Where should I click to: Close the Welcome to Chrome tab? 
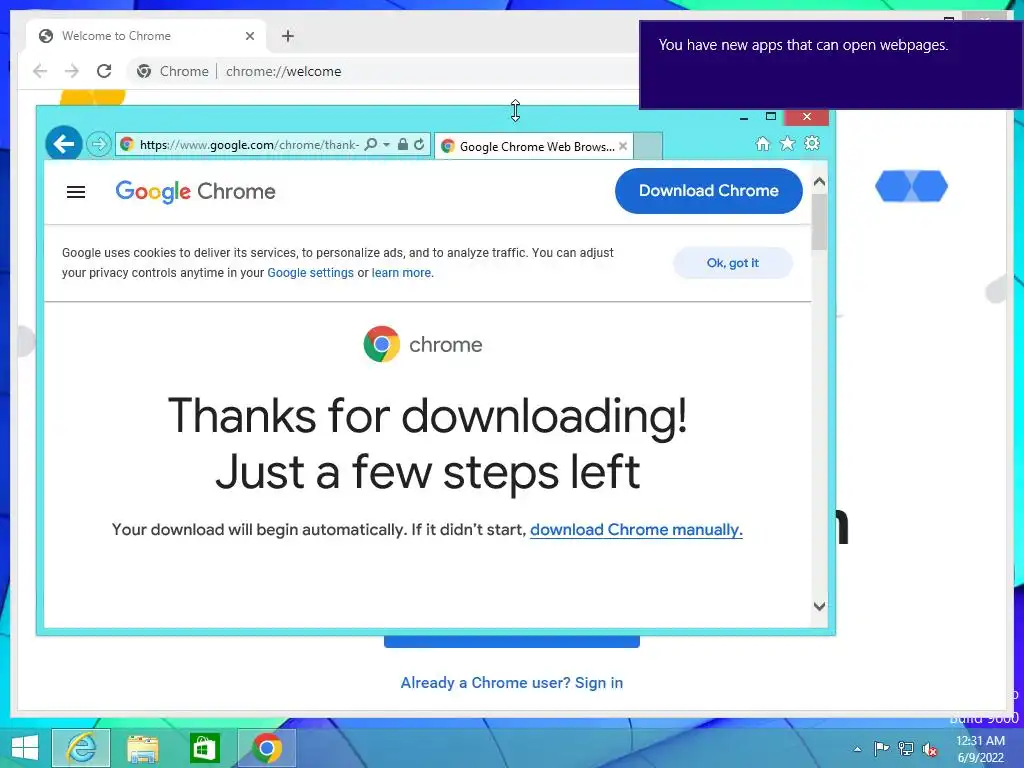point(249,36)
